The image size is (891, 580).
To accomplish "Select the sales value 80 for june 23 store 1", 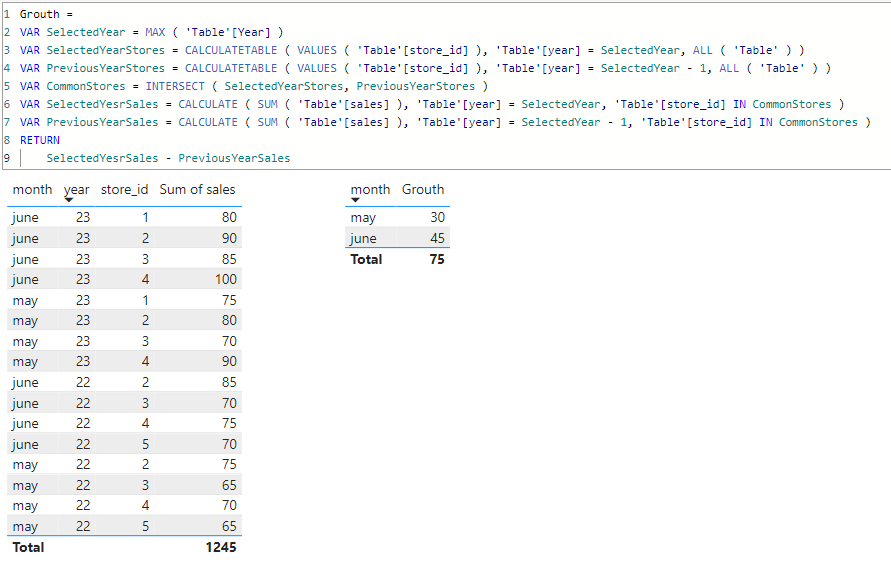I will (229, 218).
